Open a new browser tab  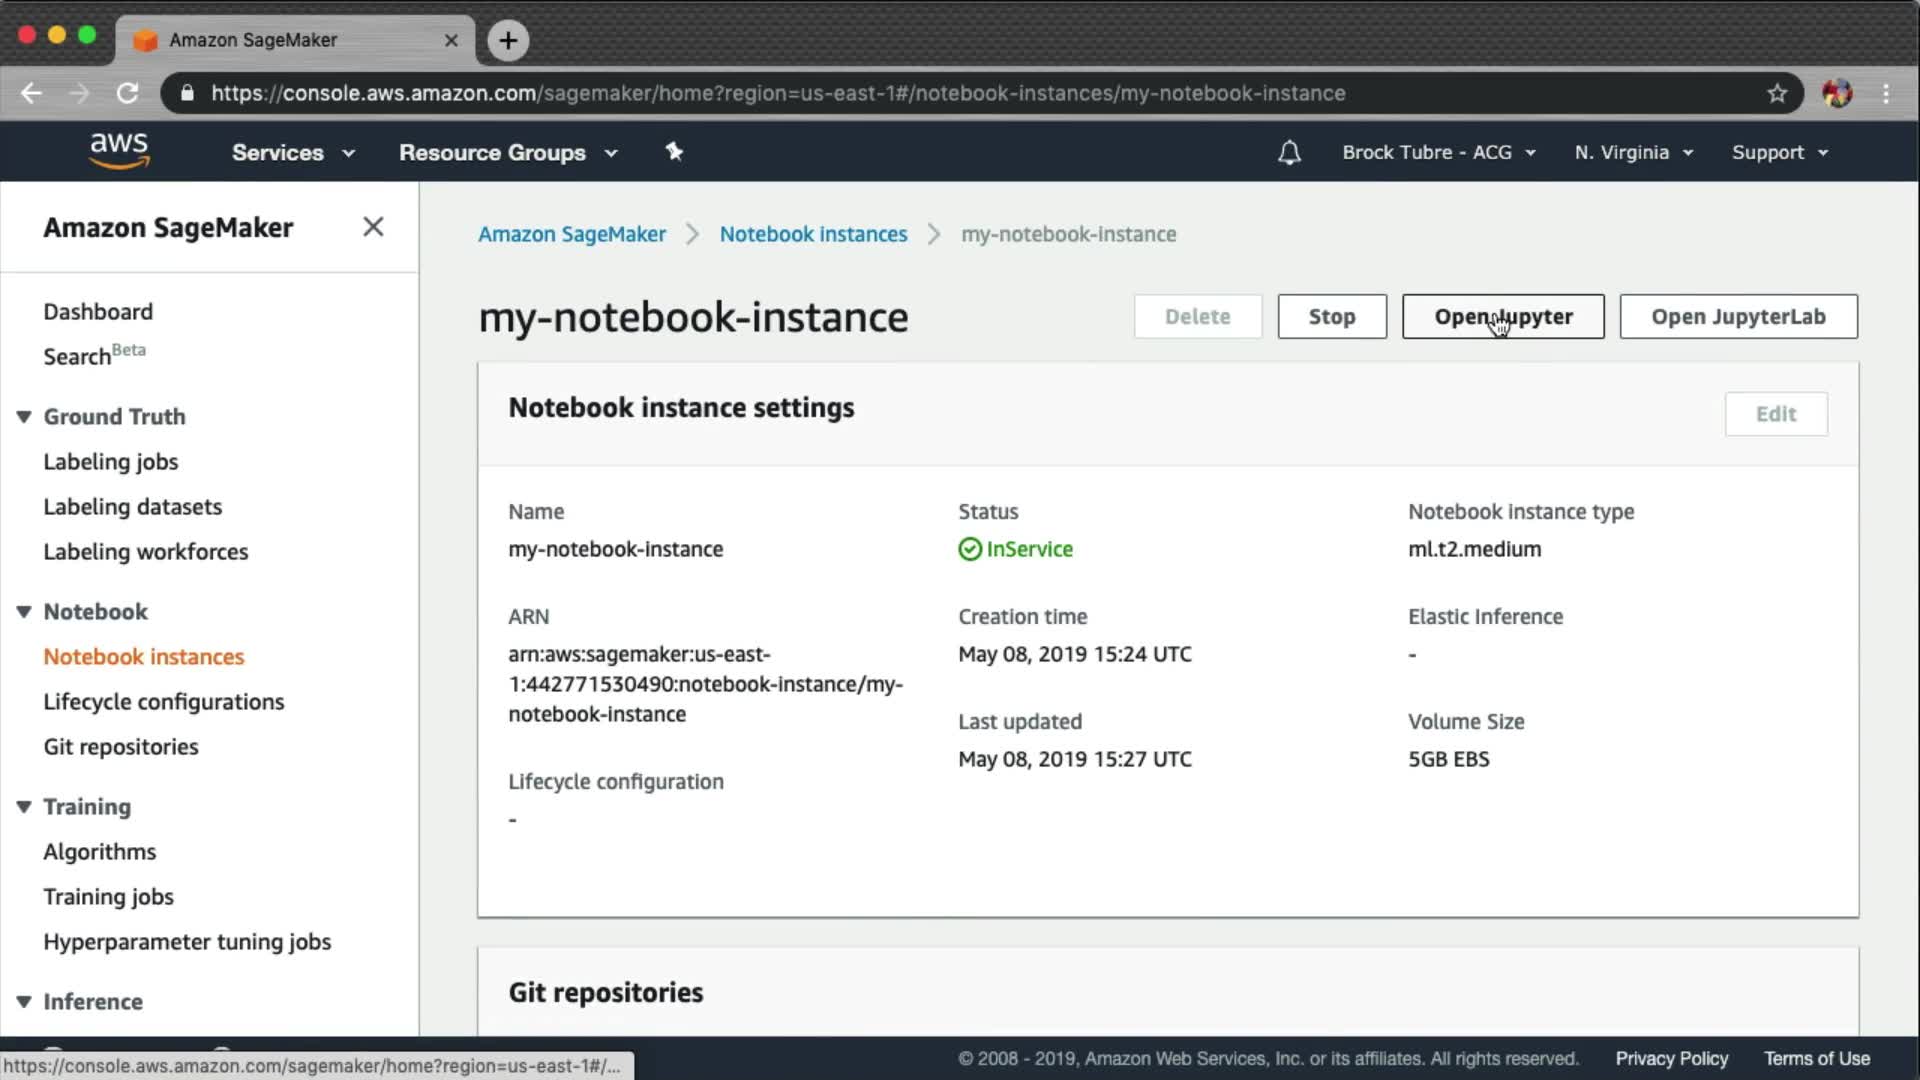(x=508, y=40)
